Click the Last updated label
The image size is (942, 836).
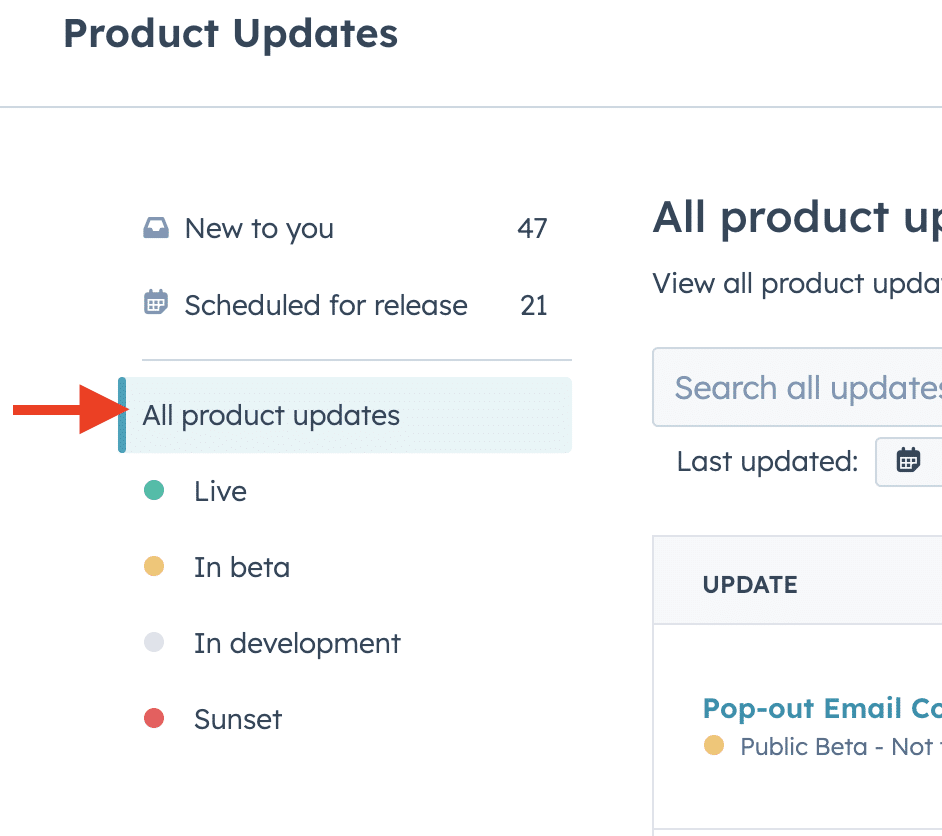767,461
